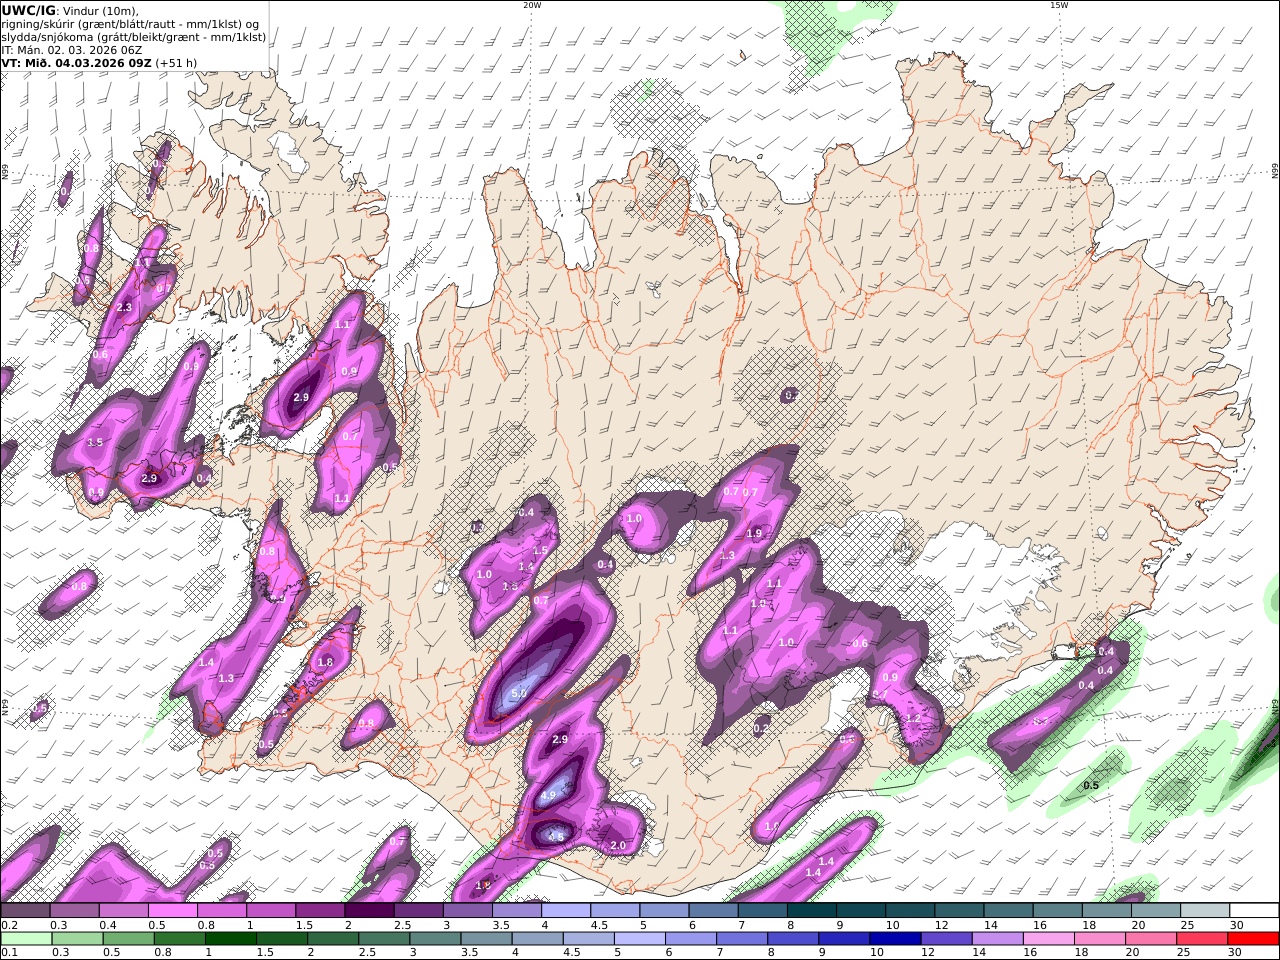Click the 30 label in bottom legend row

[1234, 953]
